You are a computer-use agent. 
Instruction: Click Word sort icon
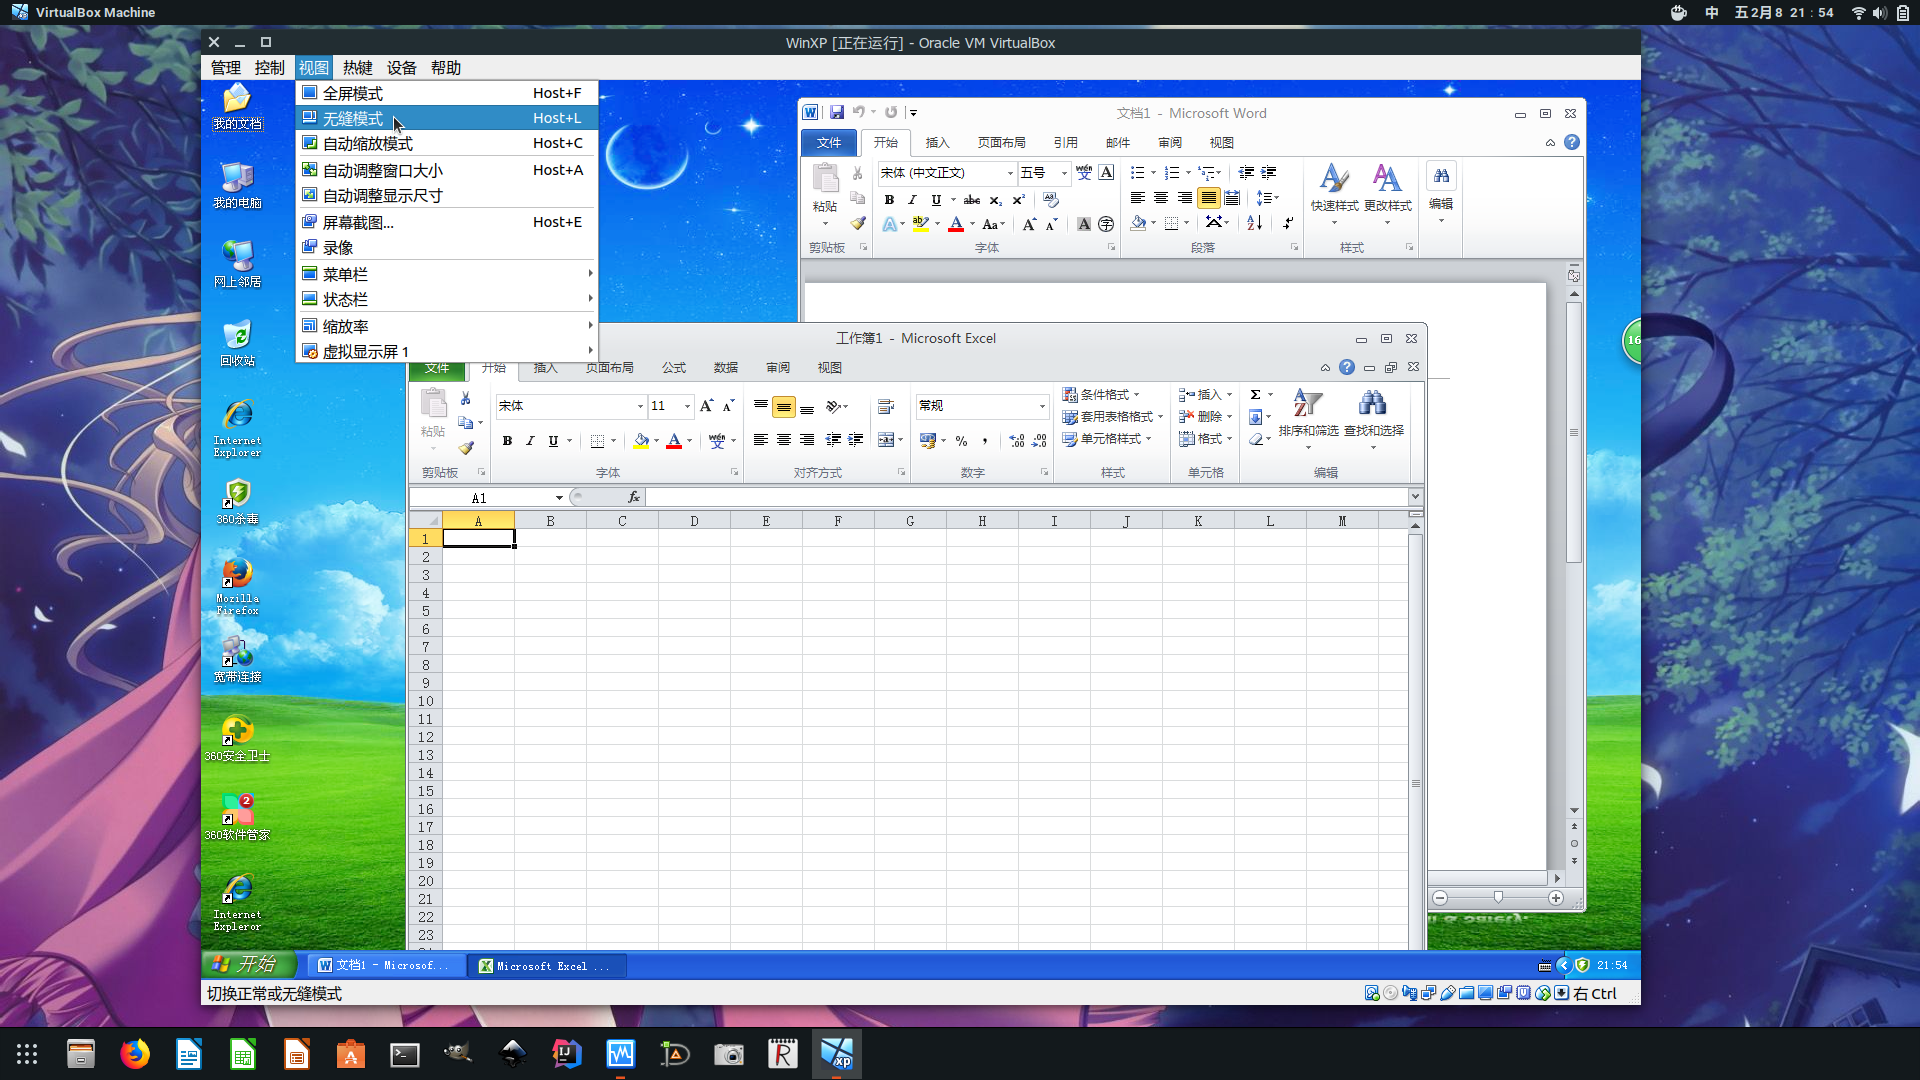click(1254, 223)
